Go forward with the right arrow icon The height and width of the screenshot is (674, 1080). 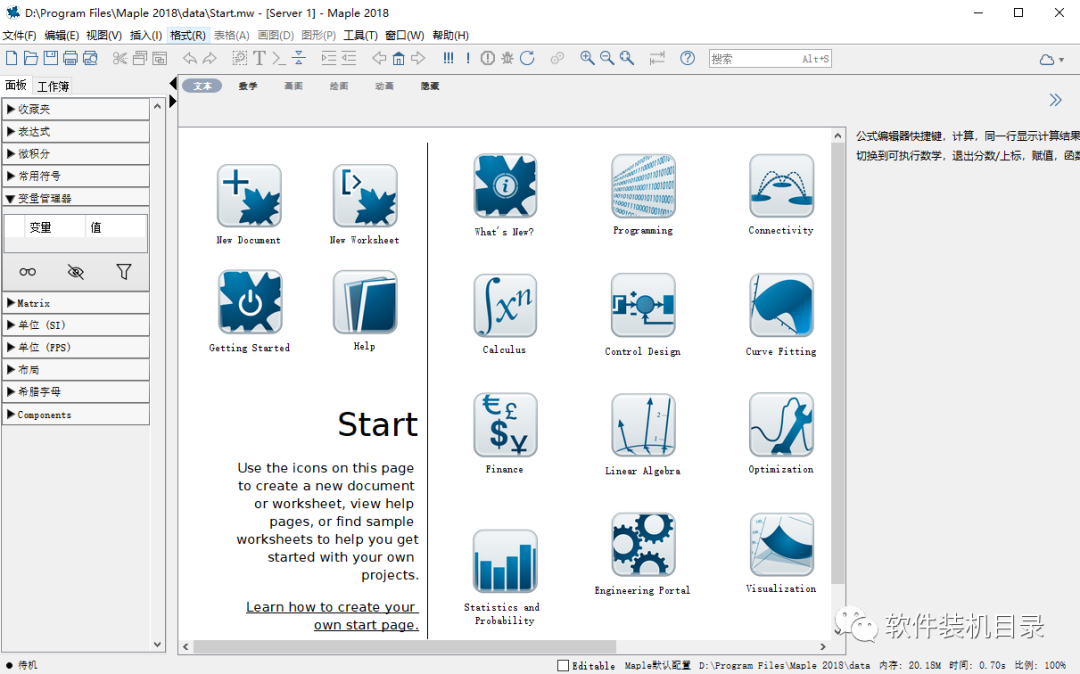(418, 59)
